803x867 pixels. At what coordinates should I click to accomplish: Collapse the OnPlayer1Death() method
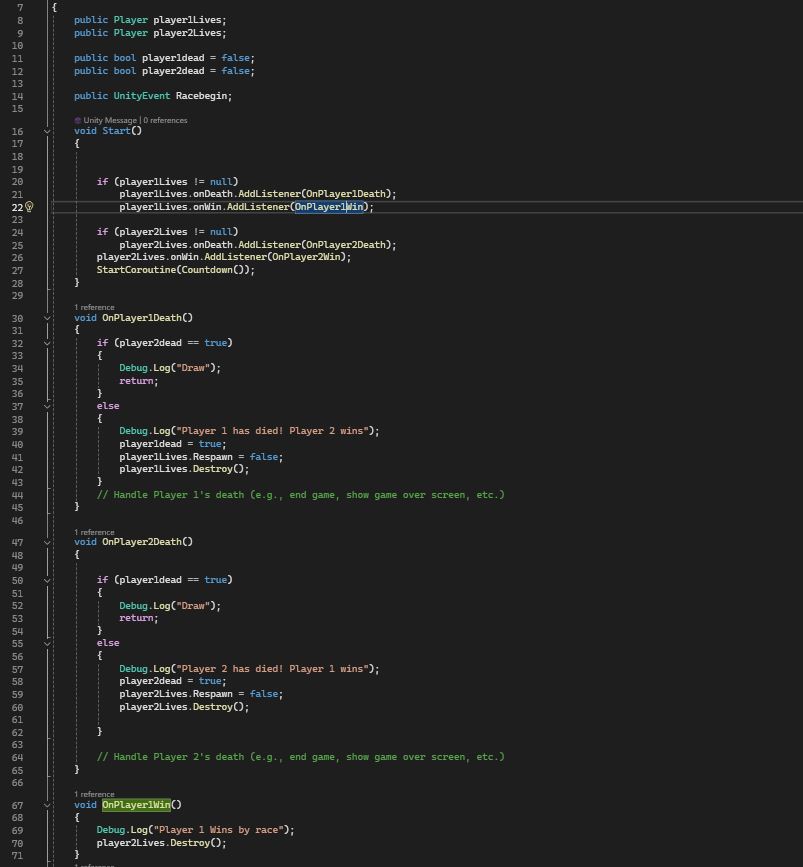pyautogui.click(x=47, y=318)
